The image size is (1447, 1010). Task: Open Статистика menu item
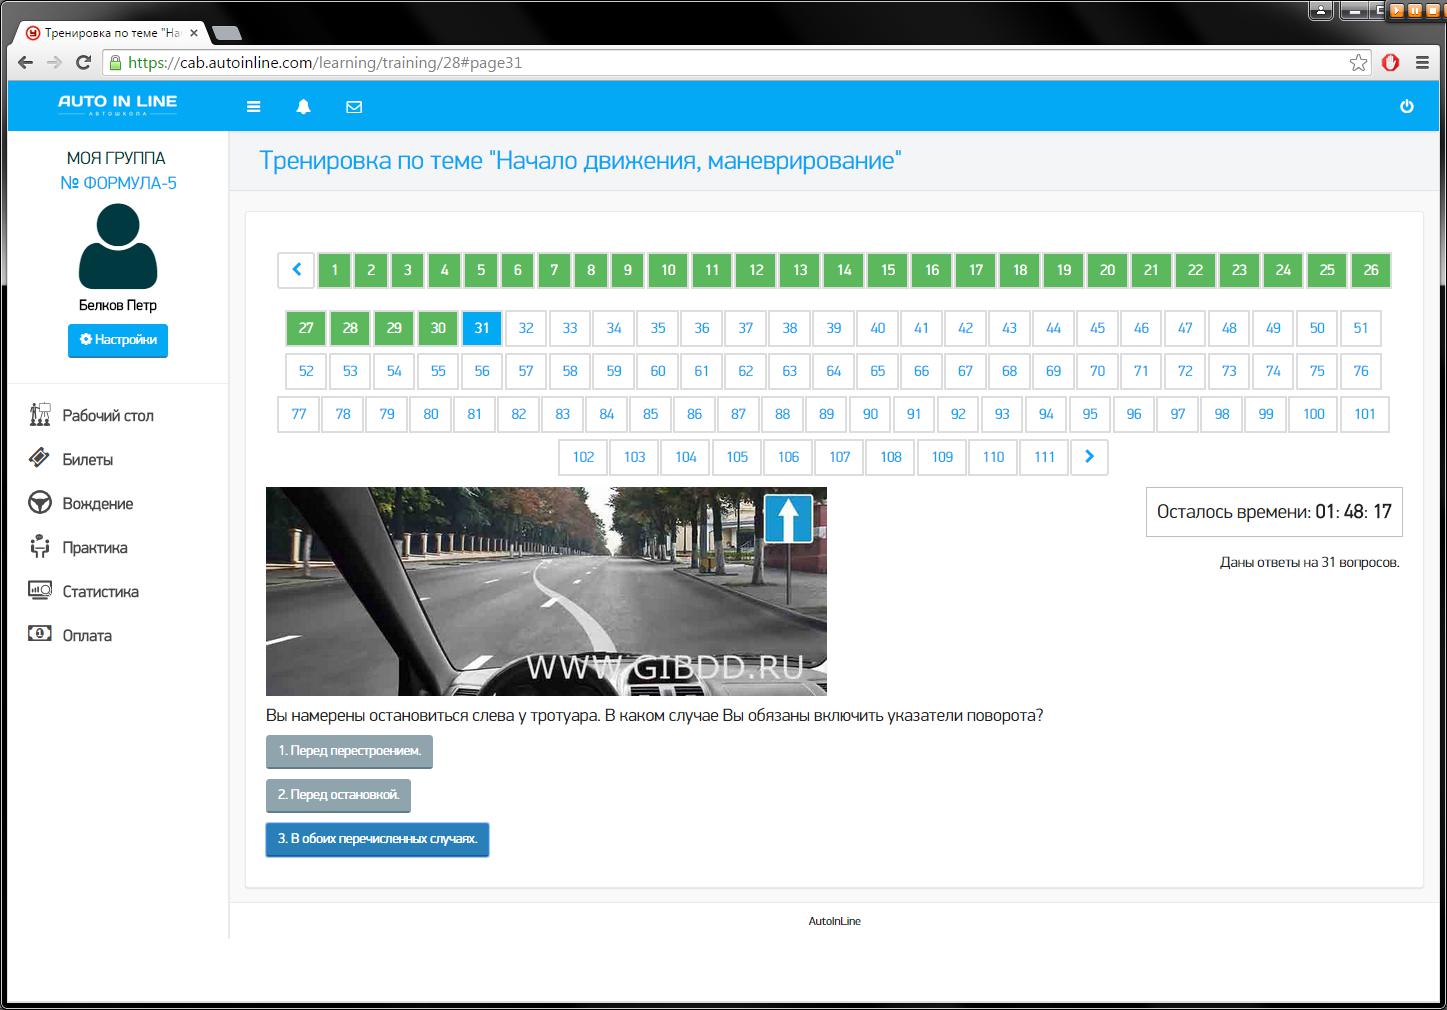[101, 592]
